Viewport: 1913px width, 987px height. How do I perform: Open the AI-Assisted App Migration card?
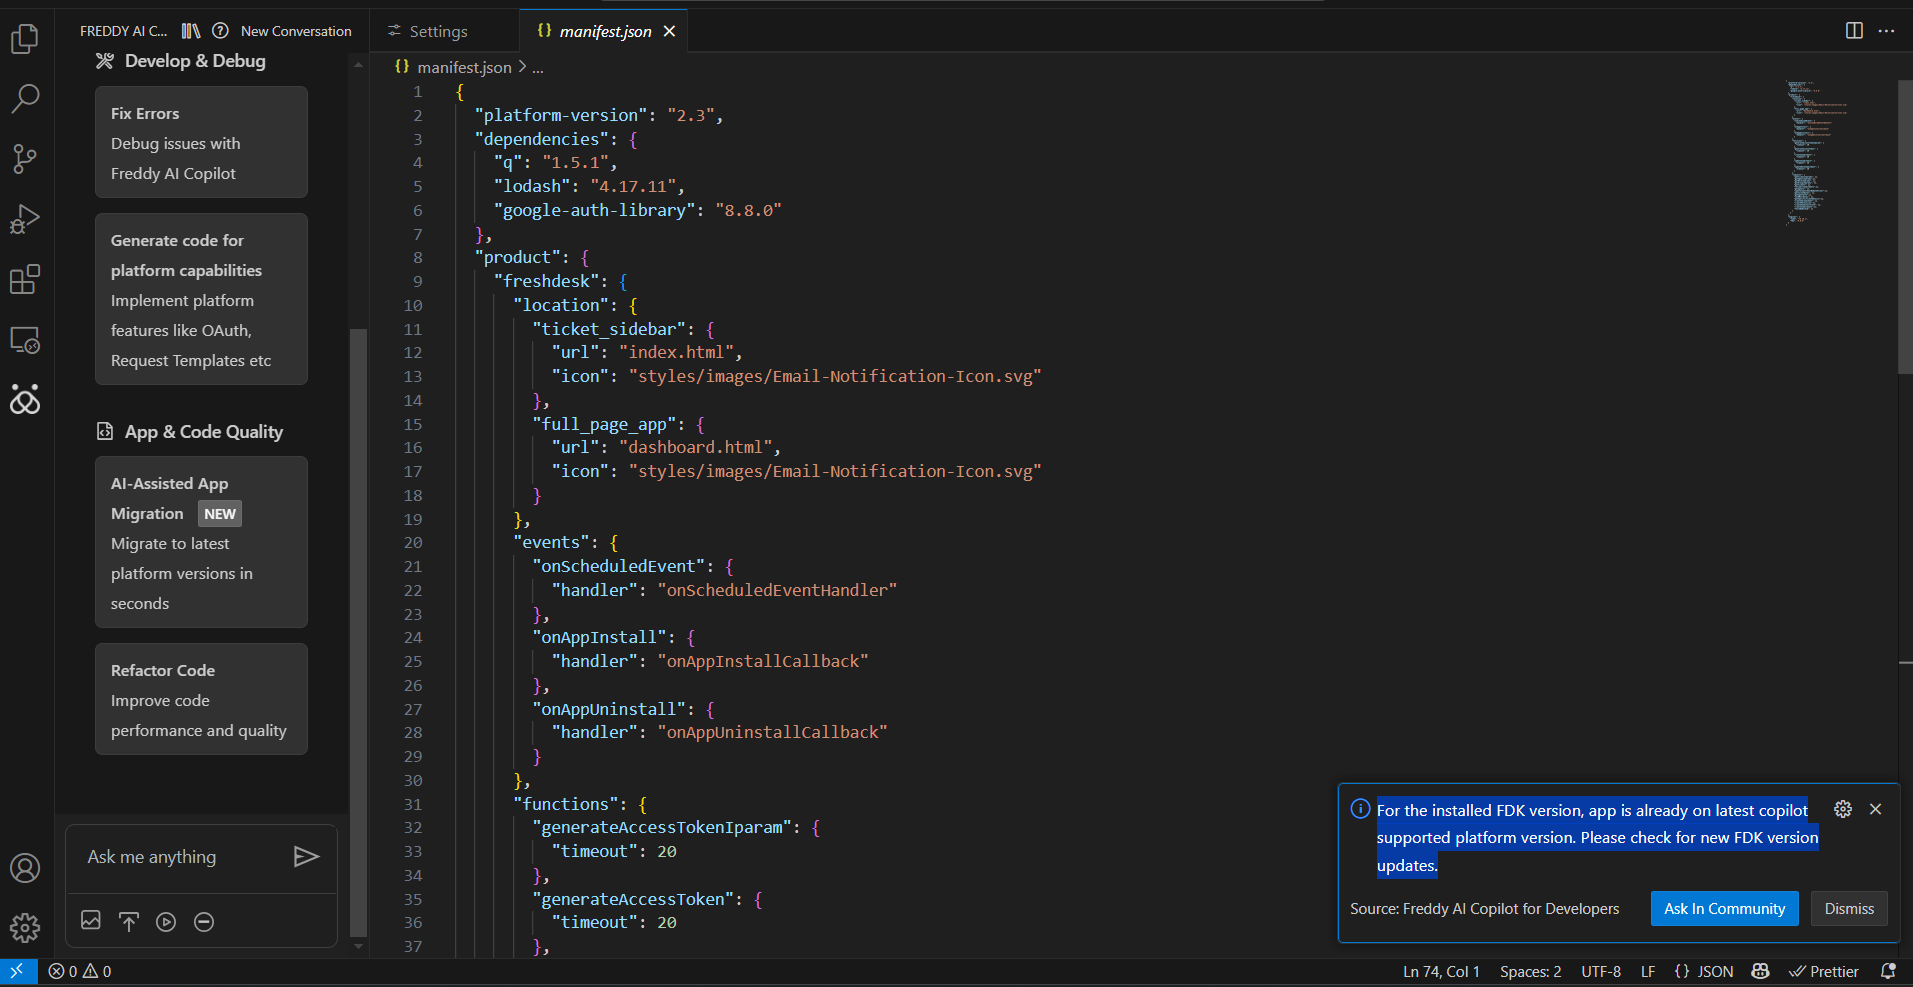pyautogui.click(x=201, y=542)
